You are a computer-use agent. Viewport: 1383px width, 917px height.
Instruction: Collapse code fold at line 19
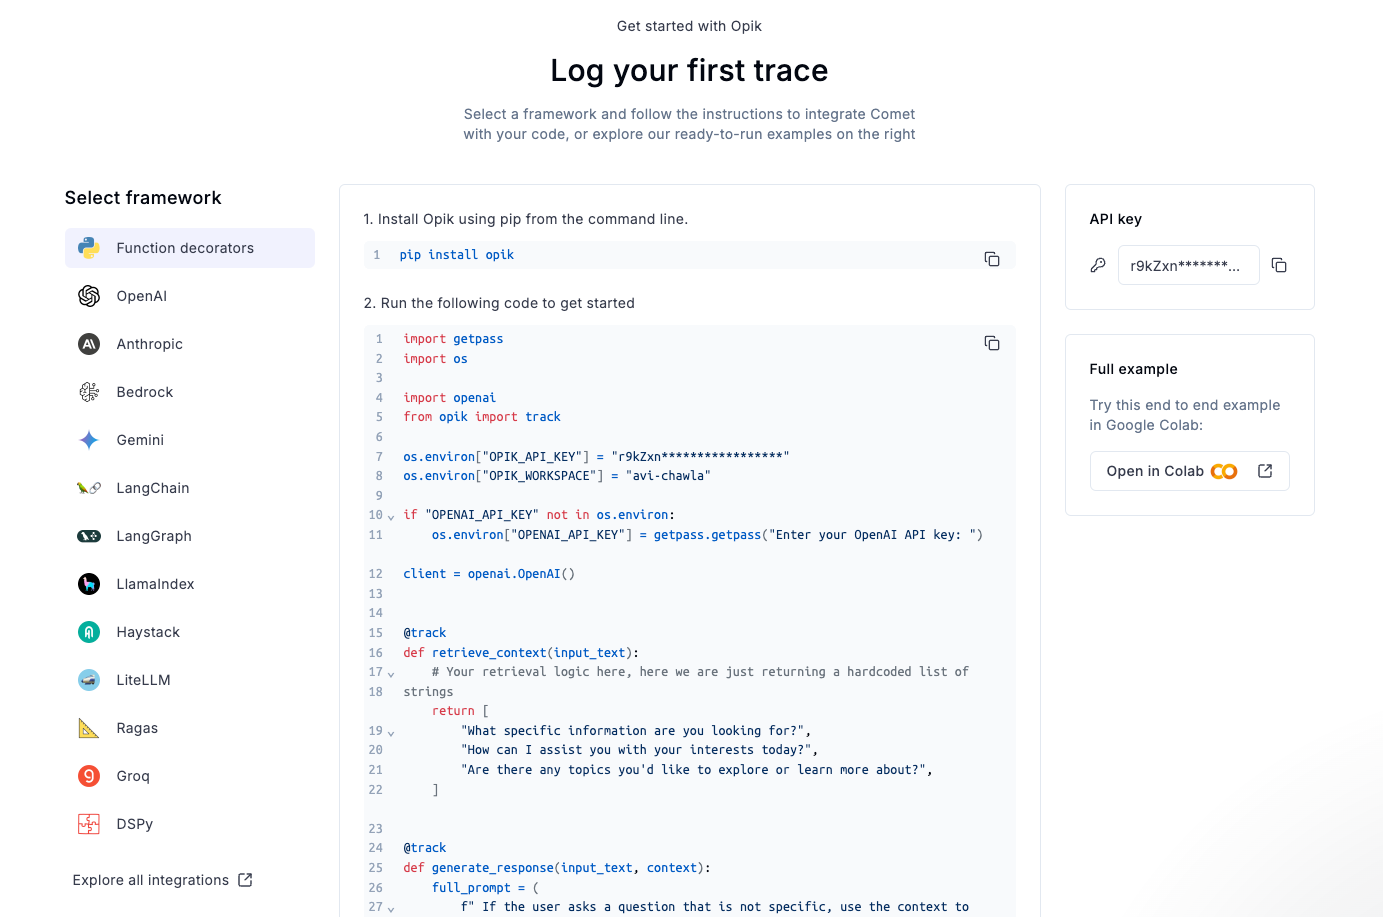click(391, 733)
